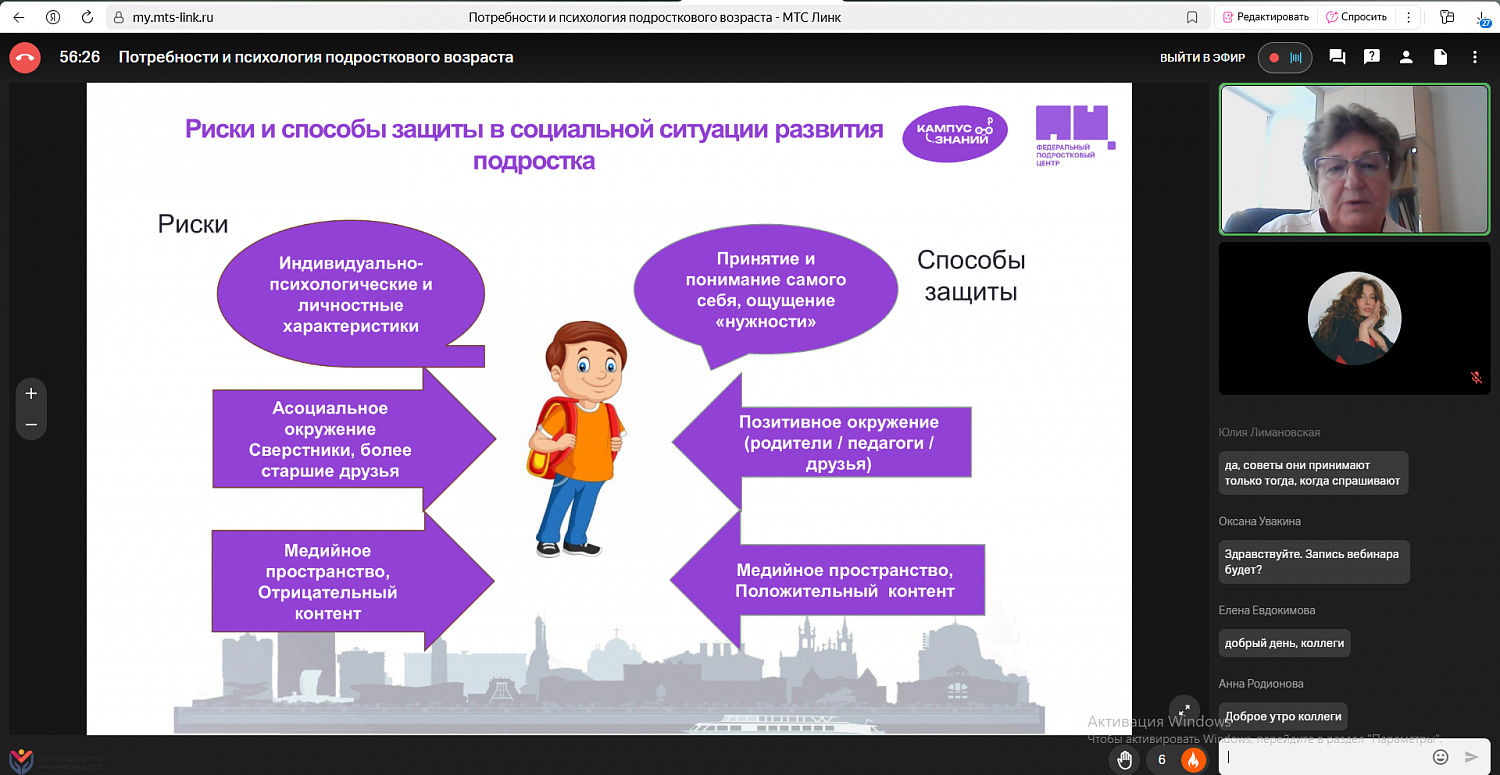This screenshot has width=1500, height=775.
Task: Click the slide bubble 'Индивидуально-психологические и личностные характеристики'
Action: coord(350,295)
